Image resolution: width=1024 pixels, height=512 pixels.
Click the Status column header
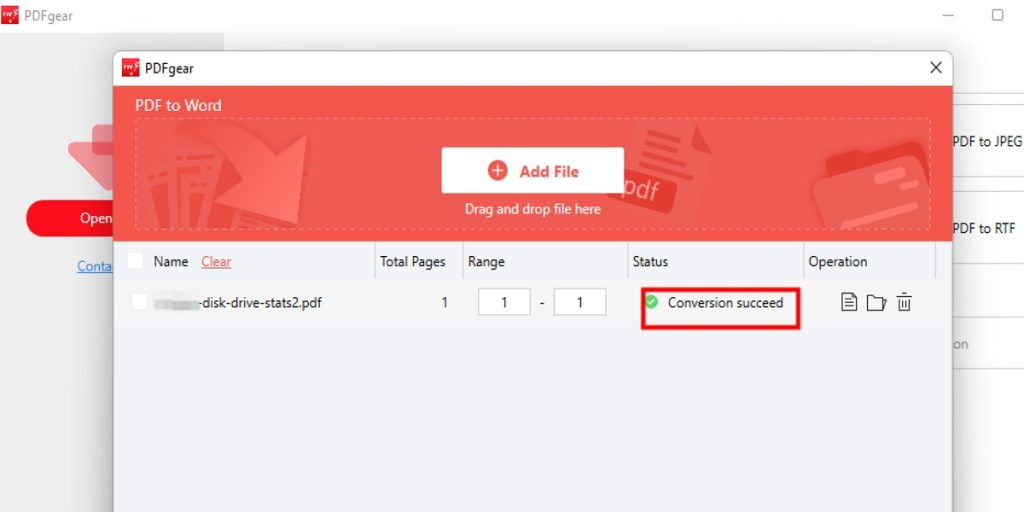(650, 261)
